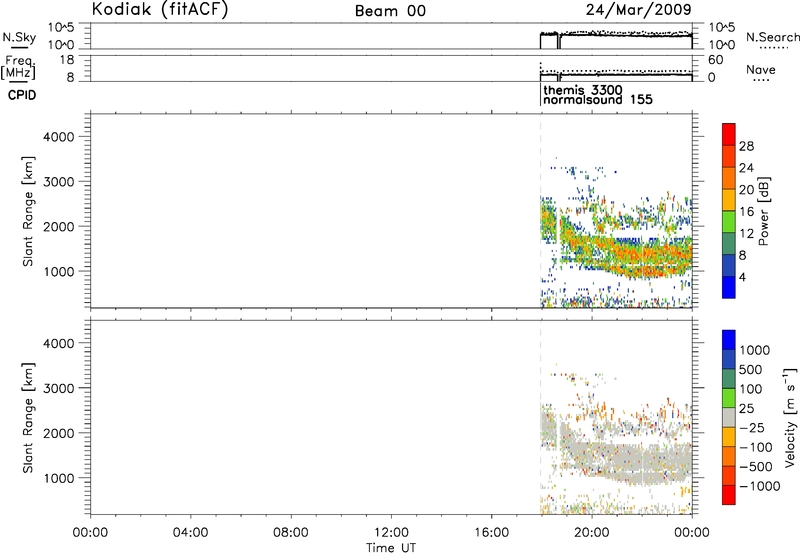This screenshot has height=554, width=800.
Task: Click the 'themis 3300' CPID text
Action: click(x=583, y=90)
